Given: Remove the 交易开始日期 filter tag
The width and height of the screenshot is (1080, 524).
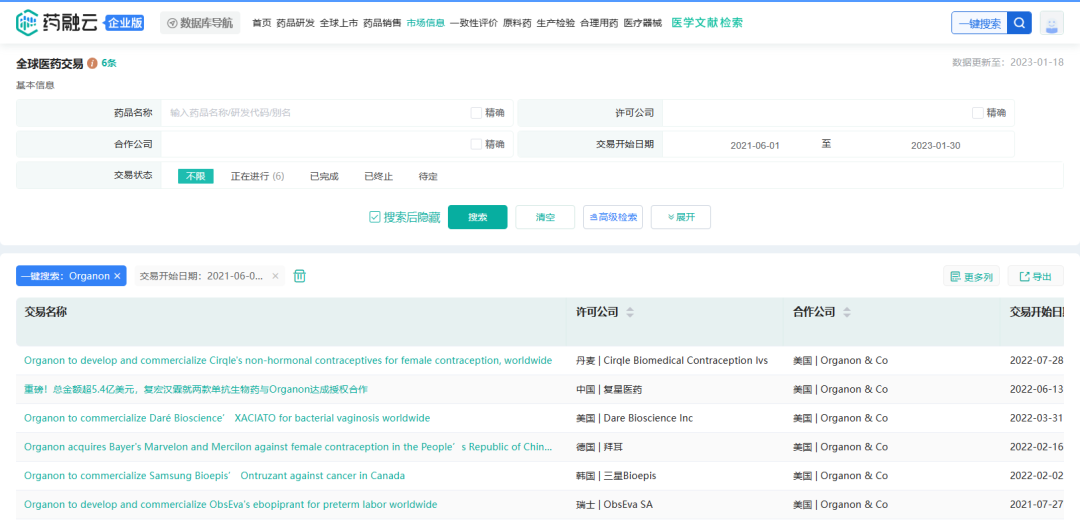Looking at the screenshot, I should pyautogui.click(x=276, y=276).
